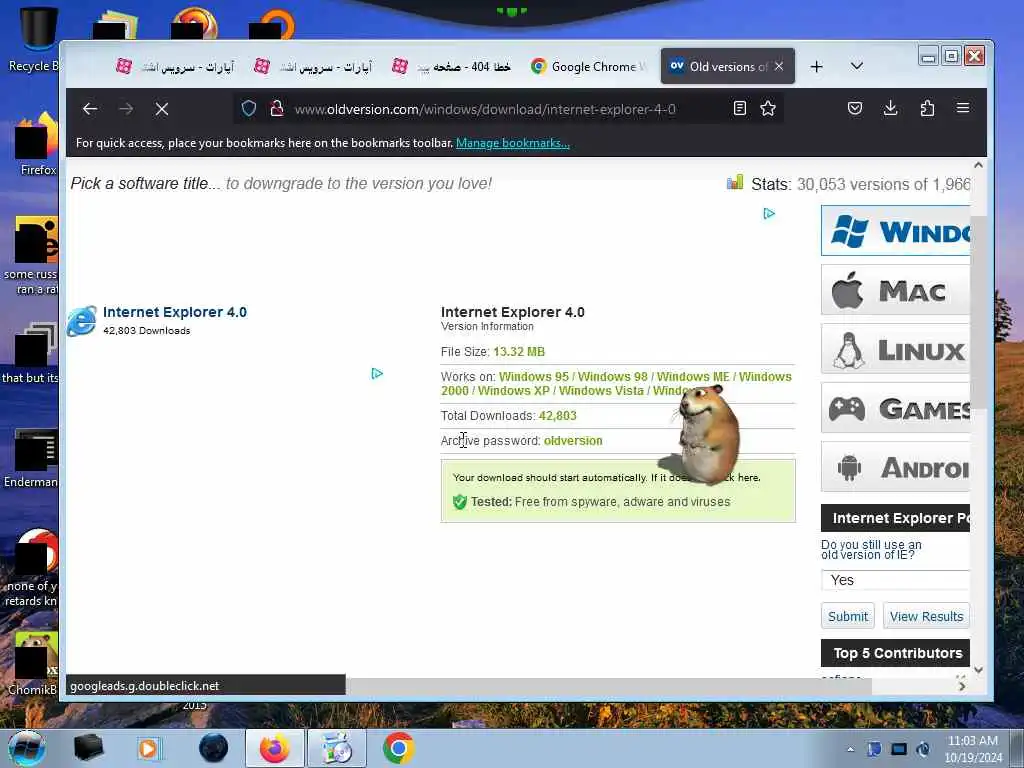Select the first Aparat tab

tap(174, 66)
